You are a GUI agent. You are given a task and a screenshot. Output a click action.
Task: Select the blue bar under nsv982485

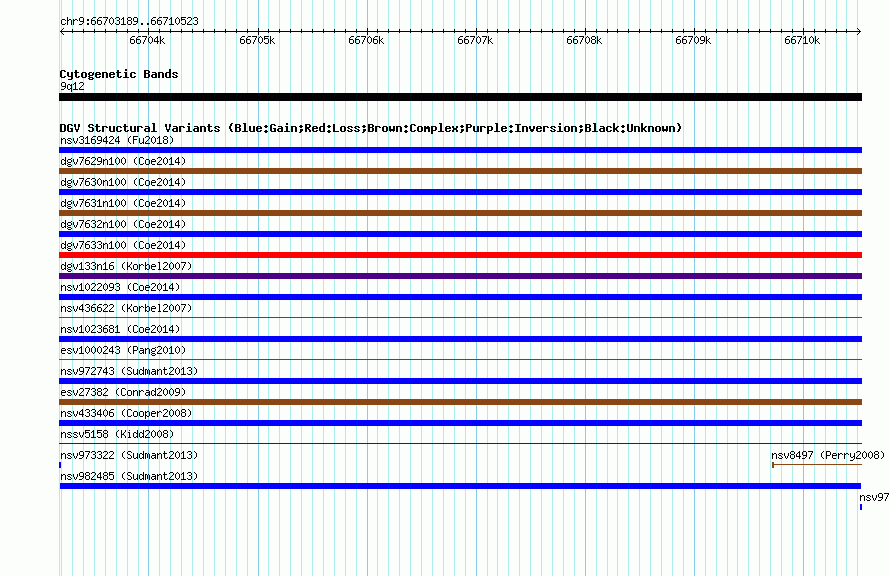point(460,486)
